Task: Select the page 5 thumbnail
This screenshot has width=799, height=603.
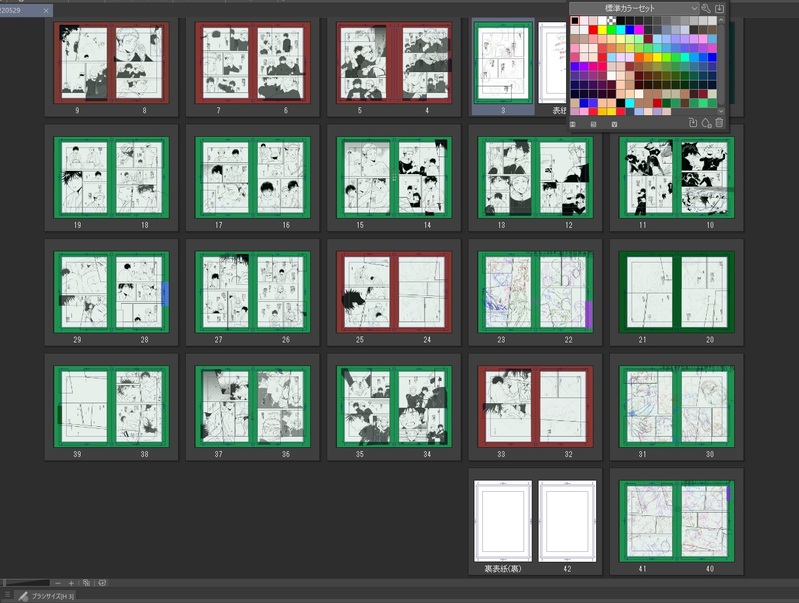Action: coord(366,63)
